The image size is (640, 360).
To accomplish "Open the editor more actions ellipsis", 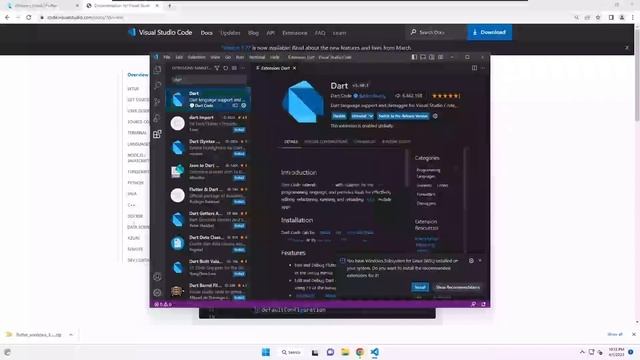I will (483, 68).
